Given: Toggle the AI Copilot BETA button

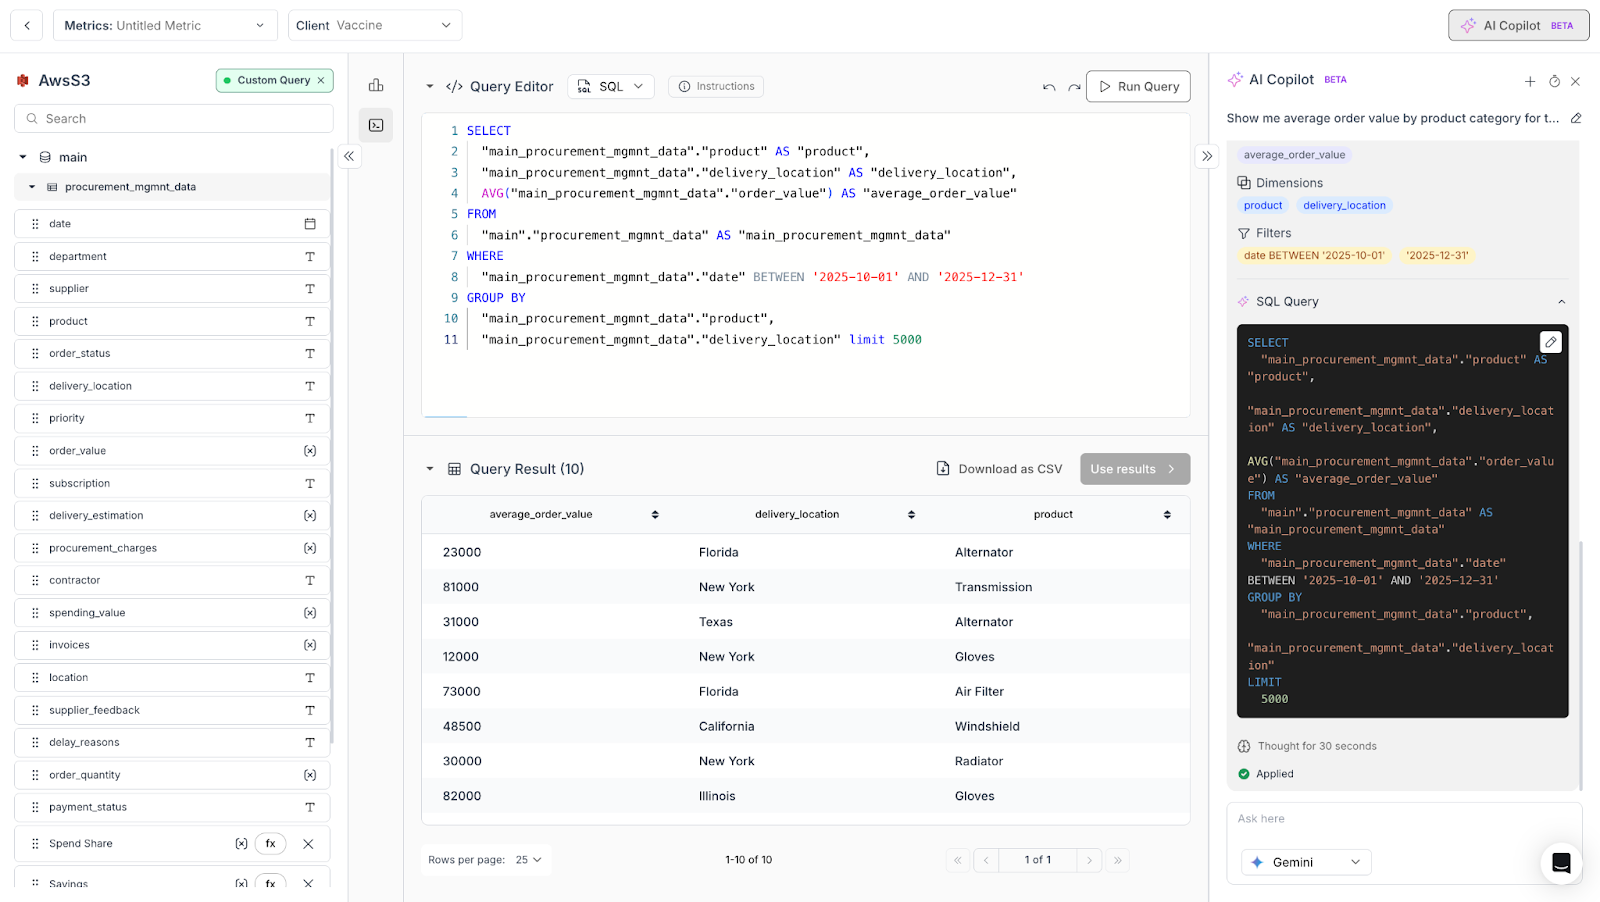Looking at the screenshot, I should (1518, 25).
